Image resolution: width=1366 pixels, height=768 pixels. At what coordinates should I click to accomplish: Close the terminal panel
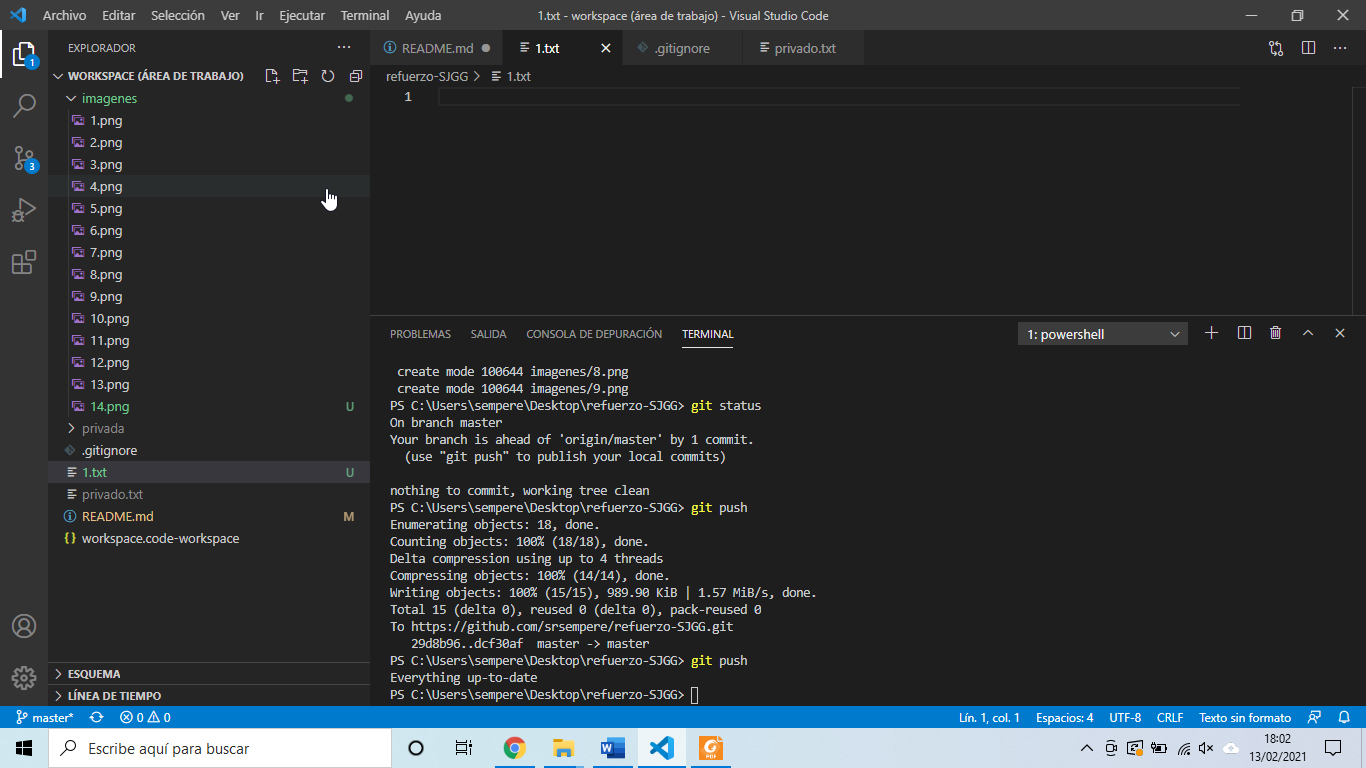(x=1340, y=333)
